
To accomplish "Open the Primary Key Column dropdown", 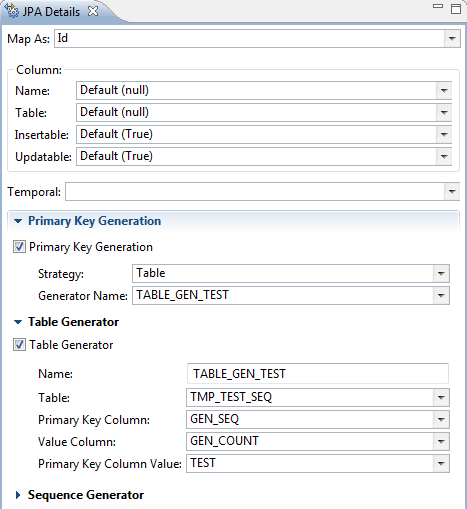I will (x=441, y=419).
